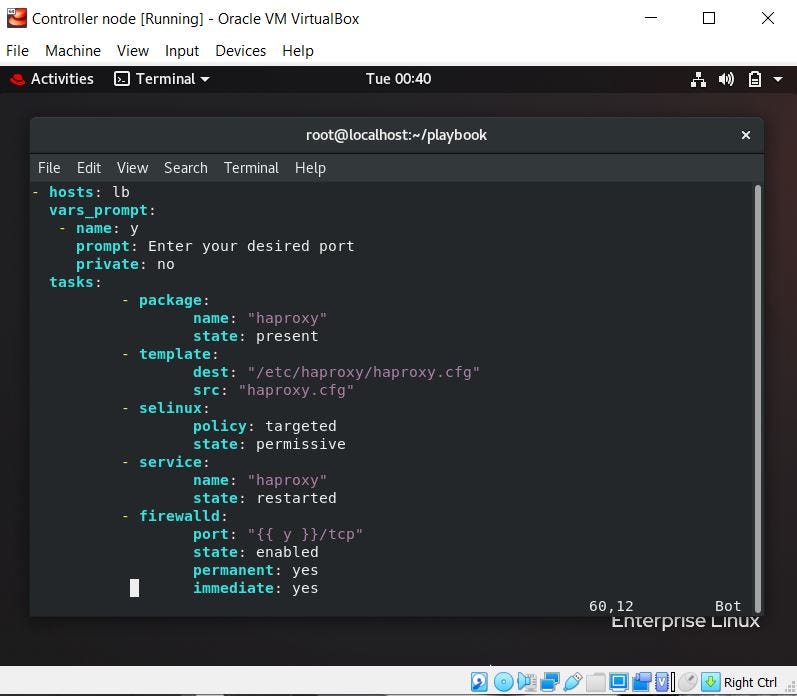Click the 'selinux' module name

[x=170, y=408]
